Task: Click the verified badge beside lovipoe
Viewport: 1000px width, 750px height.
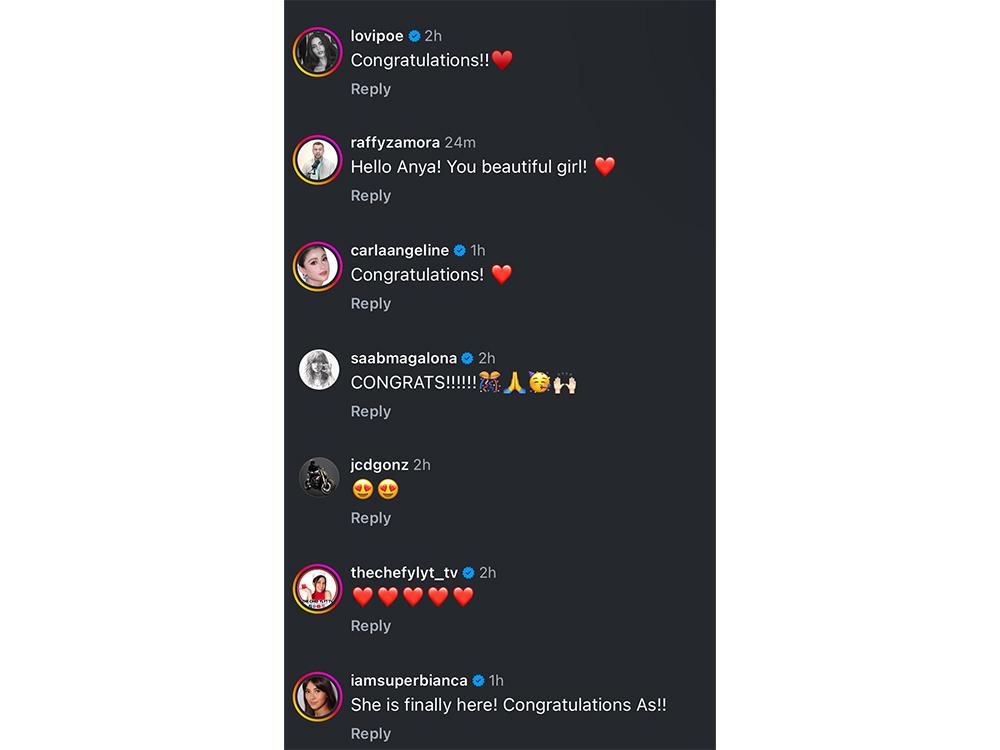Action: click(x=415, y=36)
